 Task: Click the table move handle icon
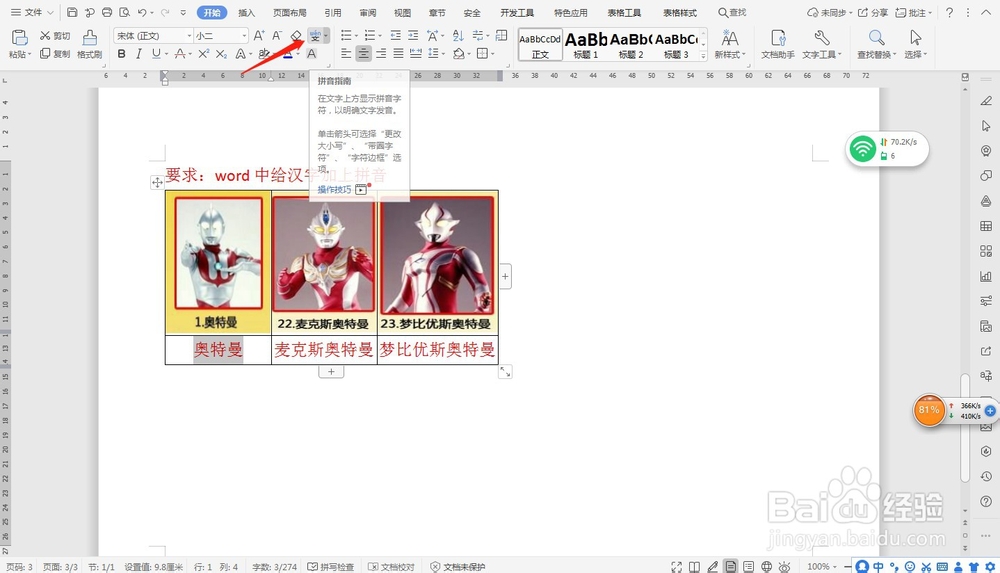click(157, 182)
